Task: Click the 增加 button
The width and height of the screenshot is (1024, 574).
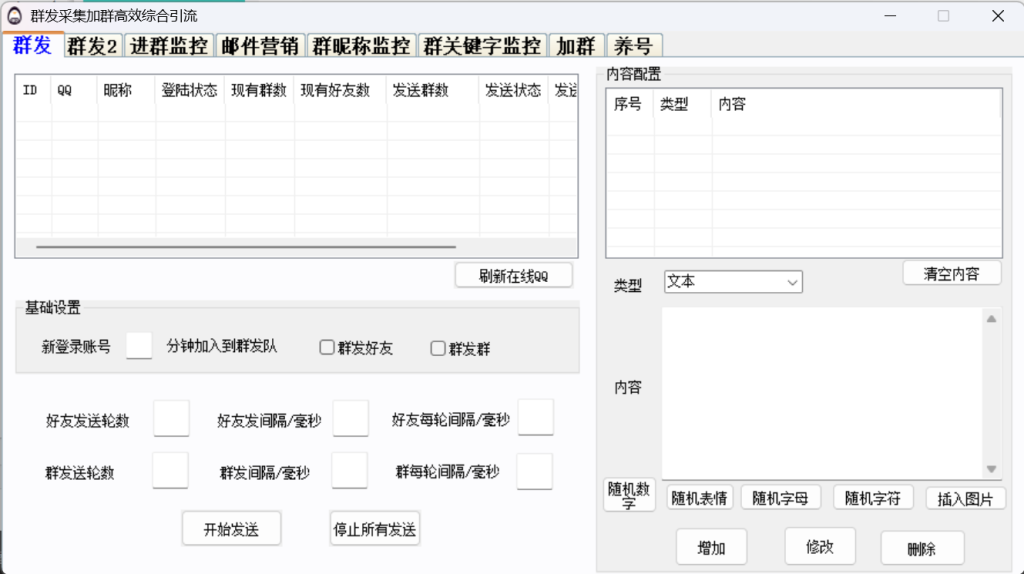Action: (x=711, y=547)
